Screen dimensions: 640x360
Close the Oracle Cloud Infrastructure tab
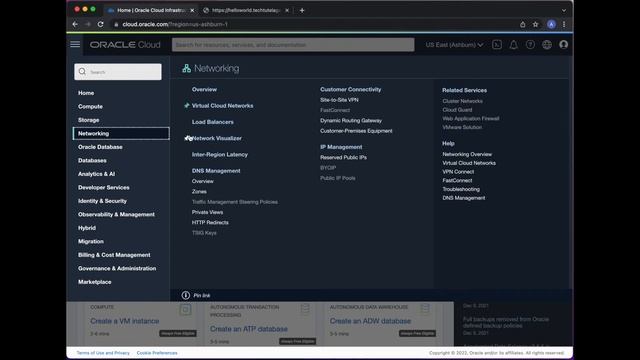point(192,10)
